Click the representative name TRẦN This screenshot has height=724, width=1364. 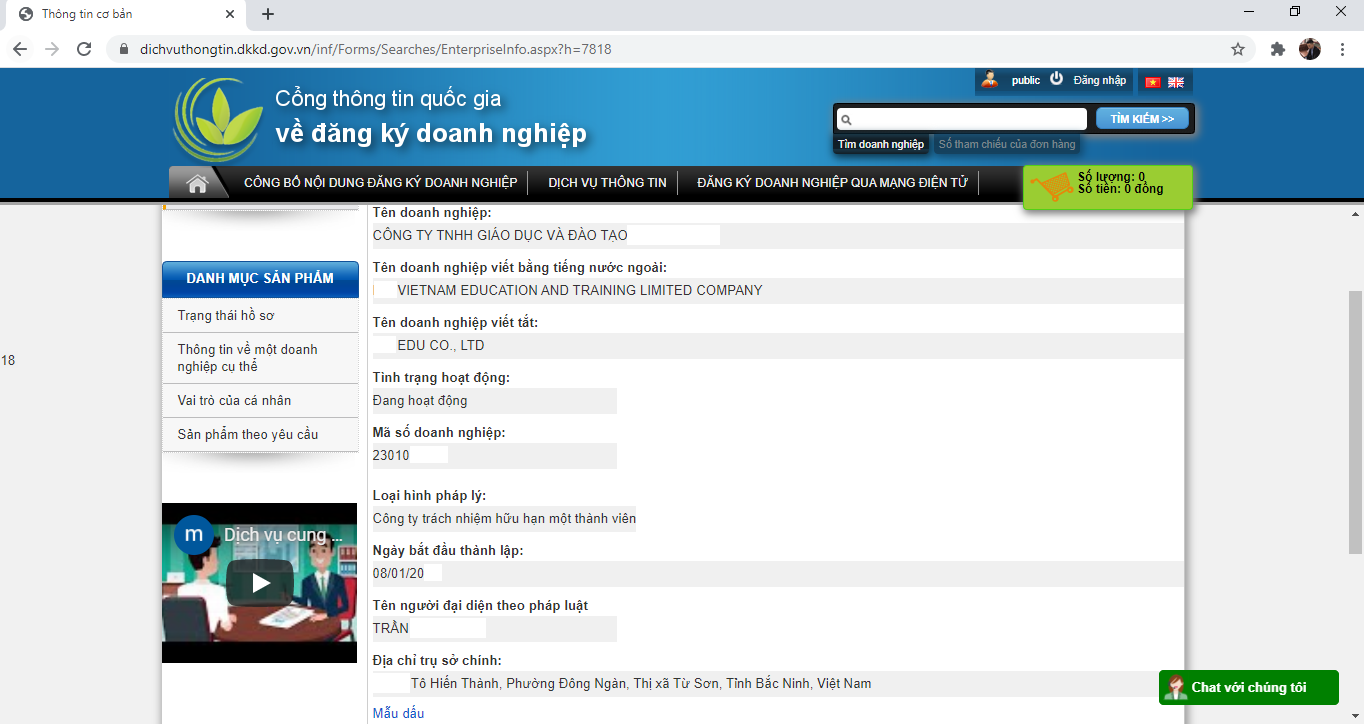coord(391,629)
